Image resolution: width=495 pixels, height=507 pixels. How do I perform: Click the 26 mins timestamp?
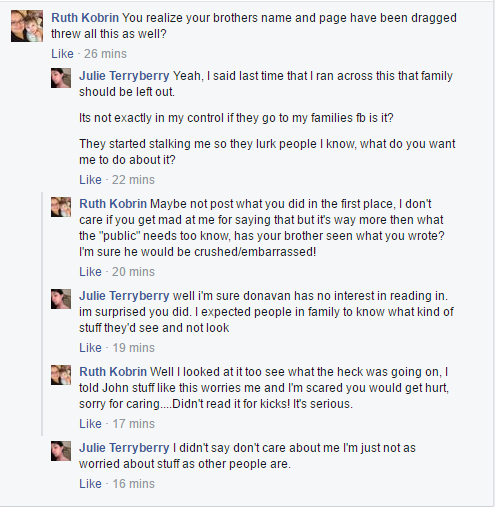tap(105, 54)
